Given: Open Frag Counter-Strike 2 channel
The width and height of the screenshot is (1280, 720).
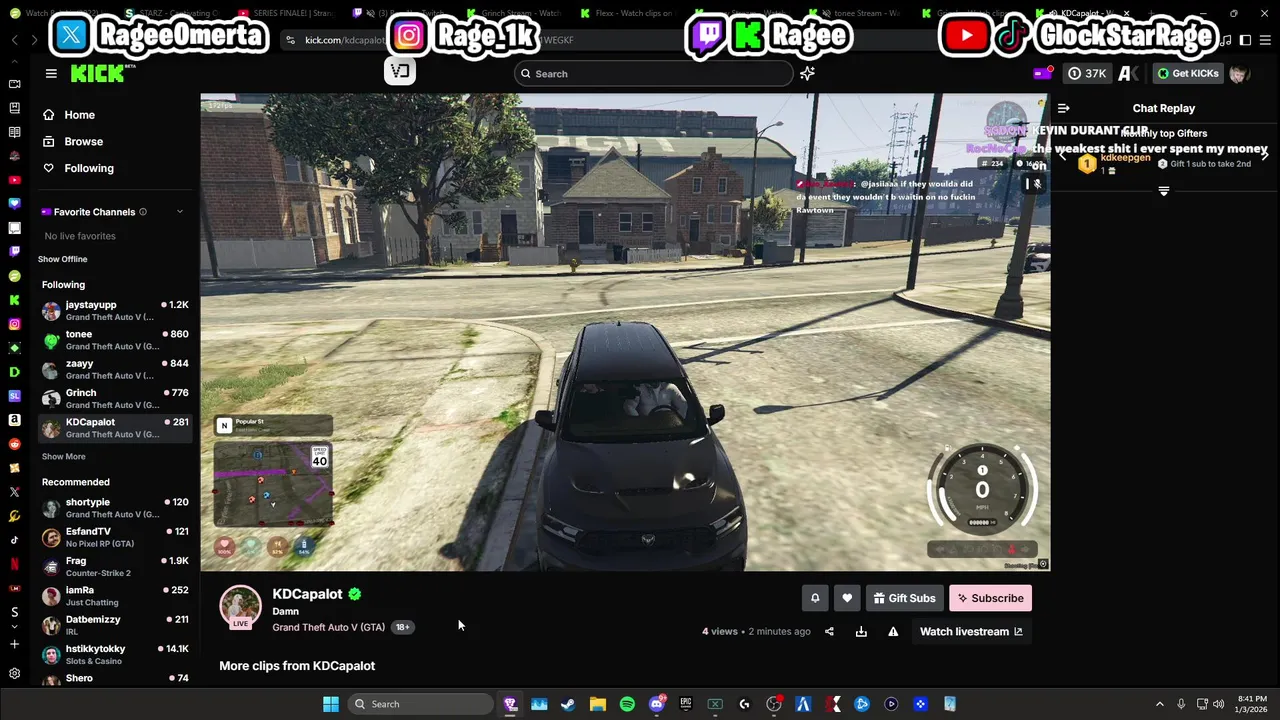Looking at the screenshot, I should [115, 567].
